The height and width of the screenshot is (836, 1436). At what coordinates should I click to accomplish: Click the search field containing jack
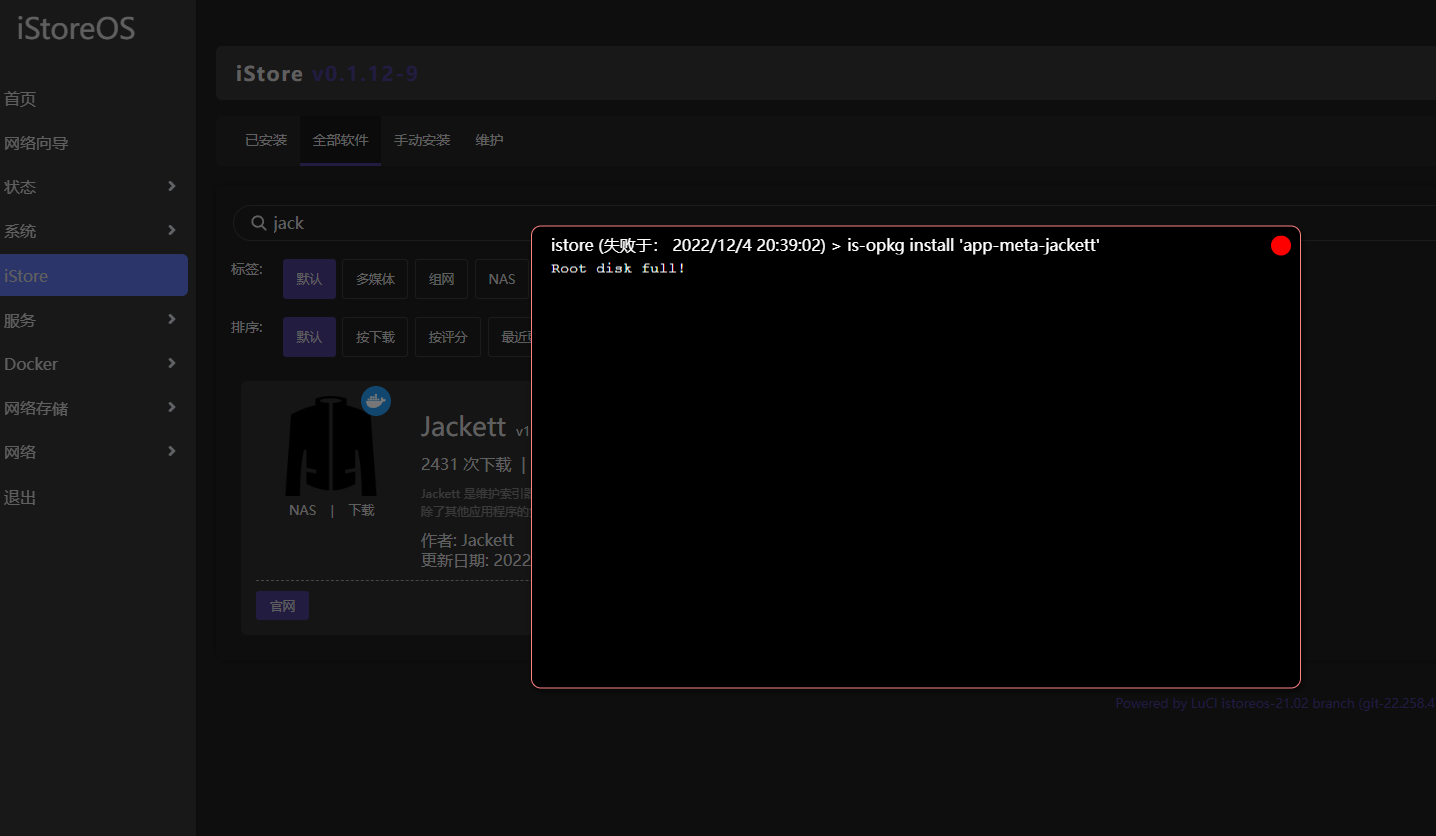coord(350,222)
